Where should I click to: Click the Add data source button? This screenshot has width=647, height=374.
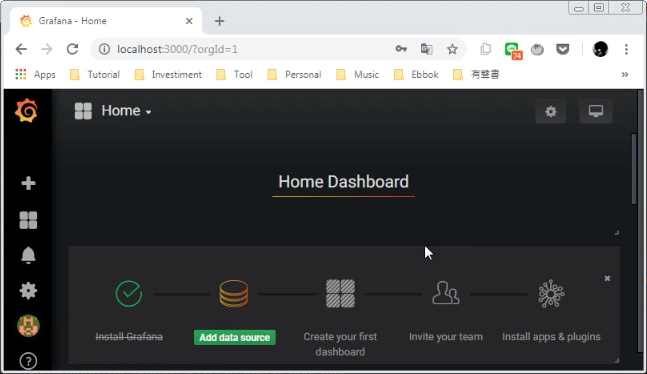[x=235, y=337]
